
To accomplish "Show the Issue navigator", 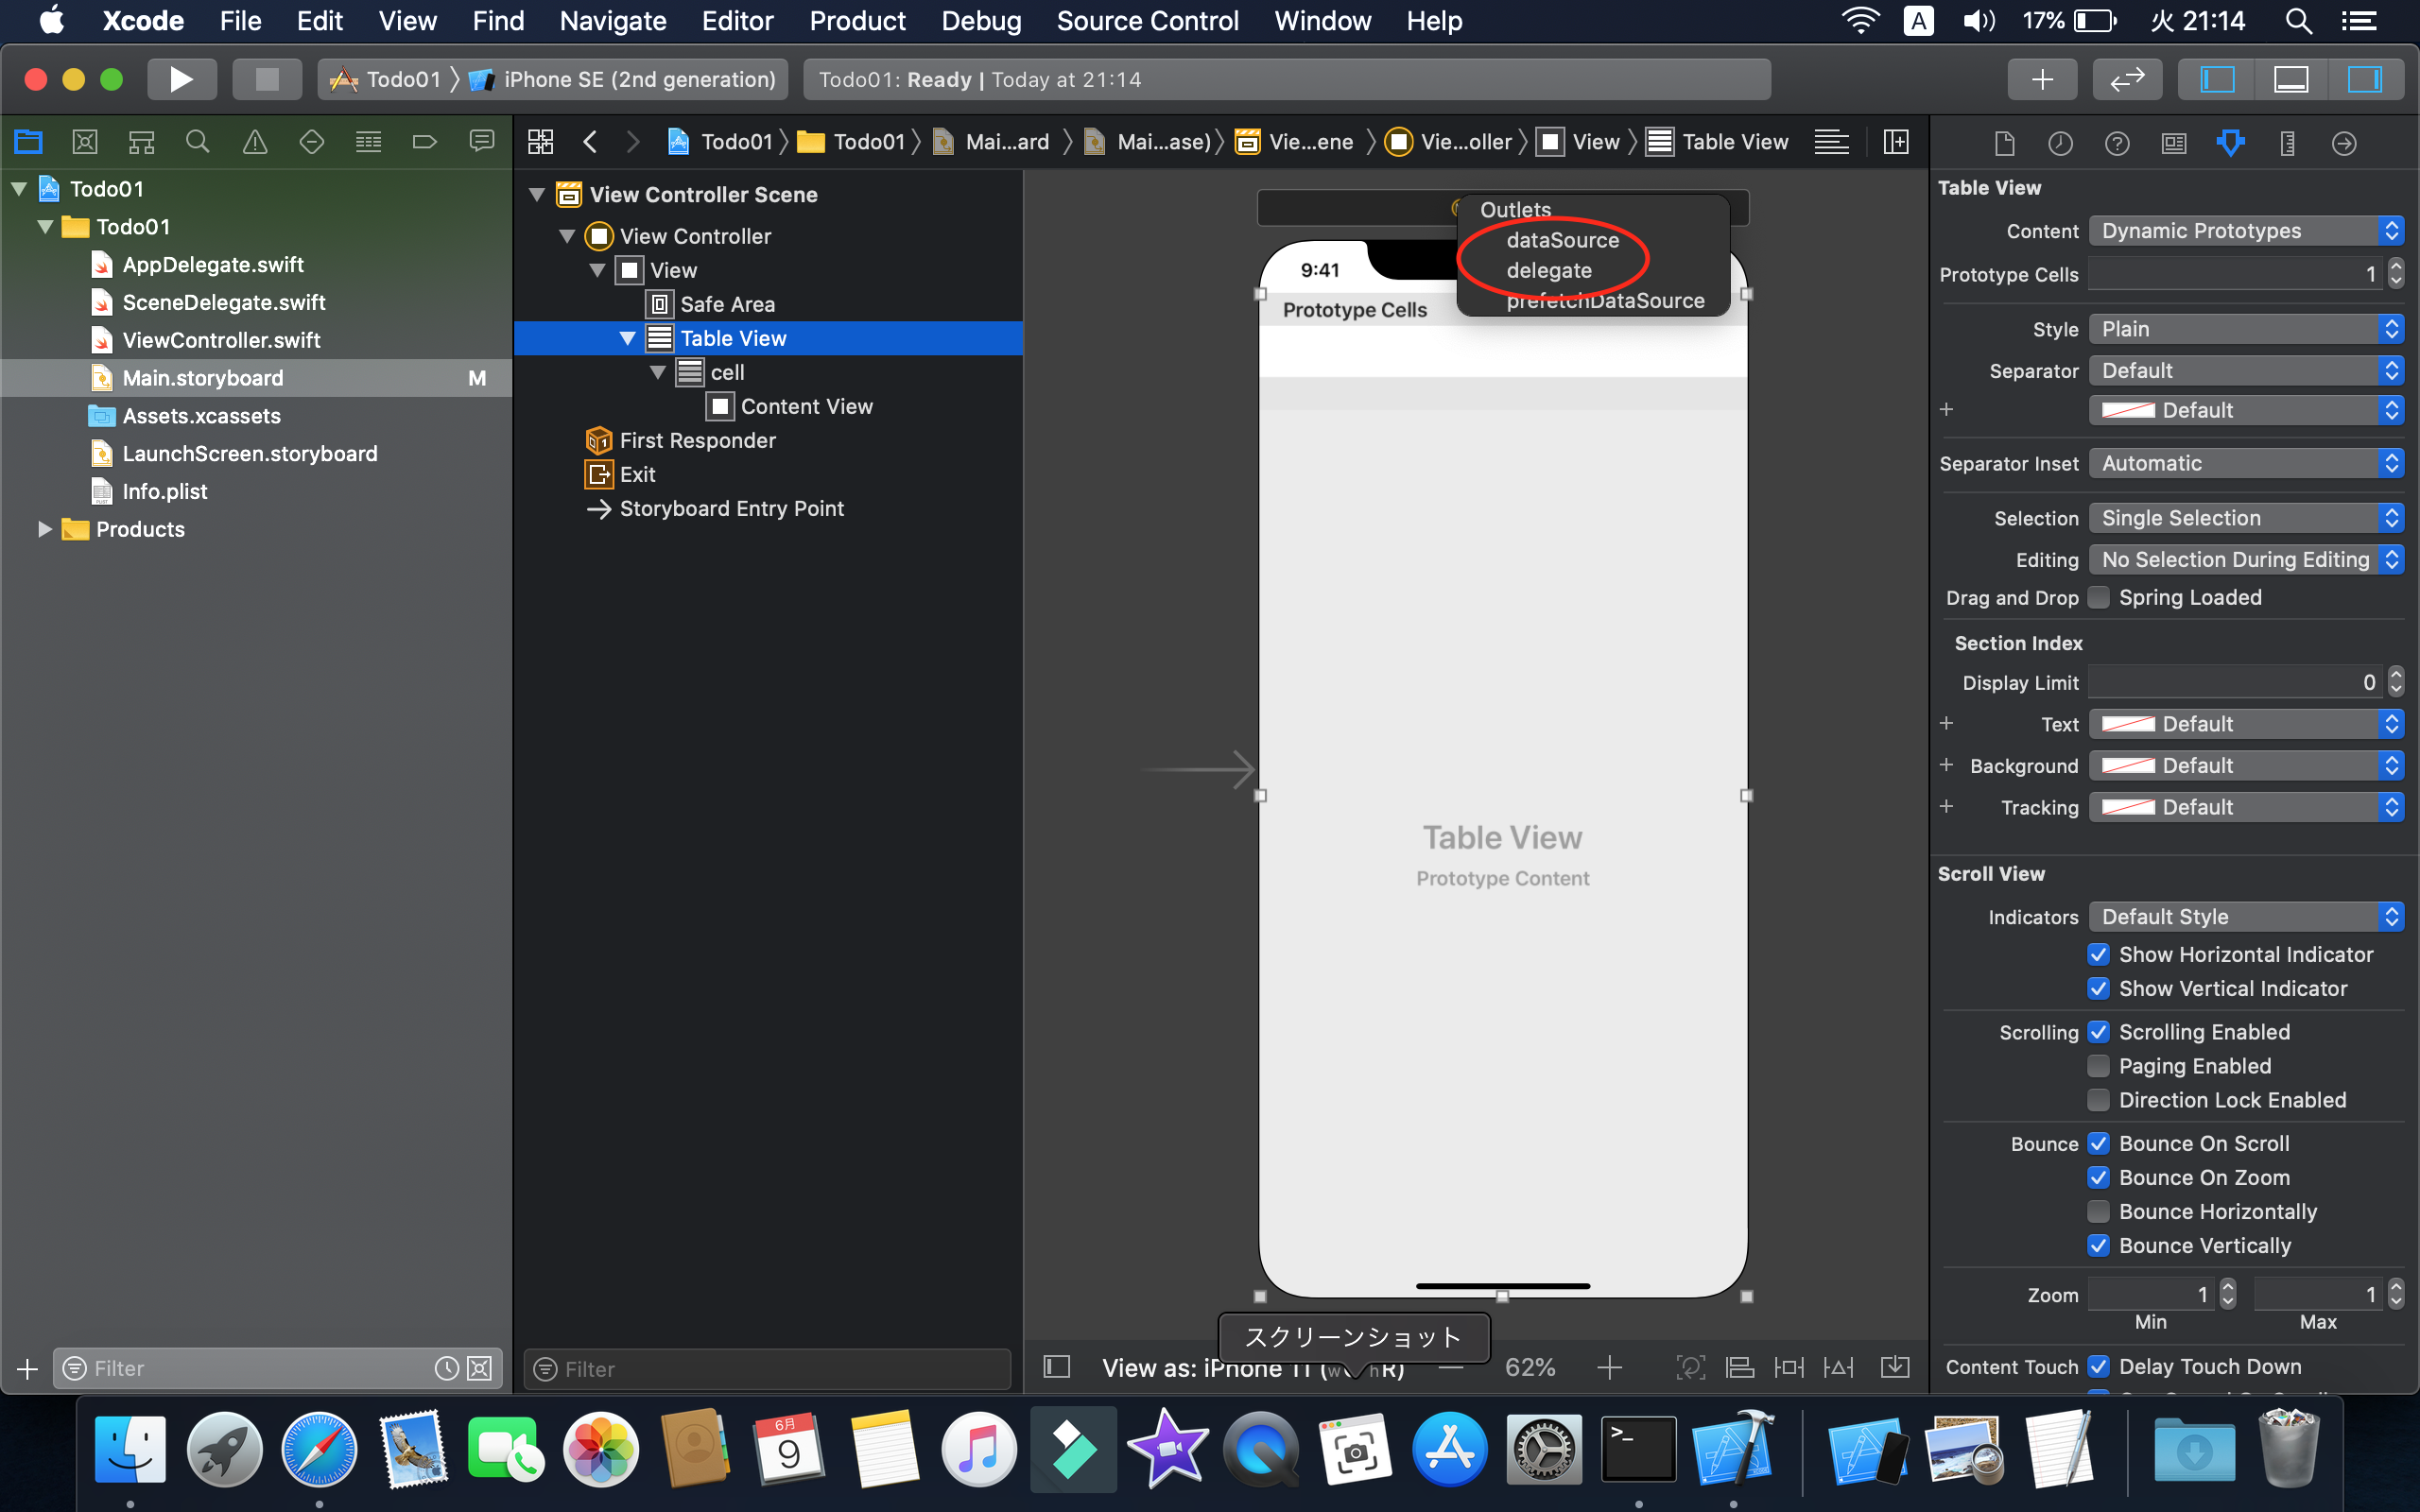I will click(255, 142).
